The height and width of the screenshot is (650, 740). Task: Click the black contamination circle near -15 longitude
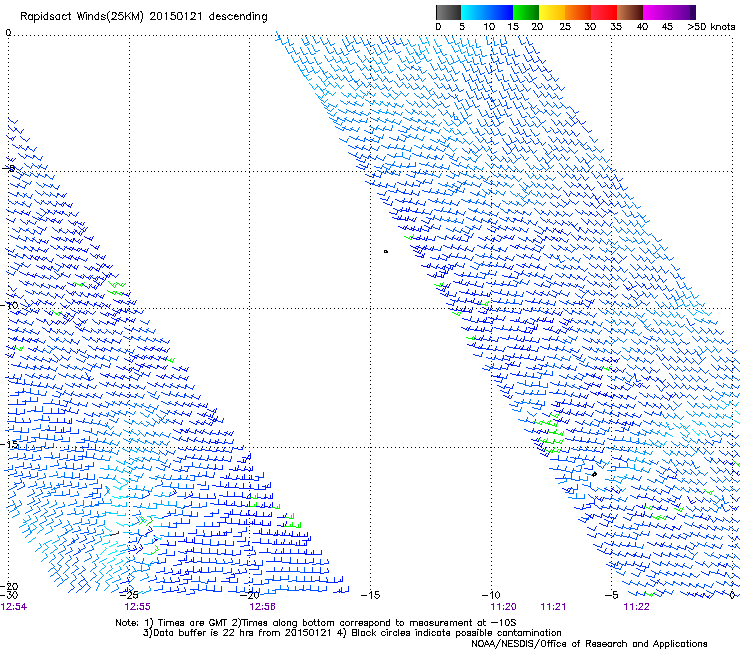(x=386, y=252)
